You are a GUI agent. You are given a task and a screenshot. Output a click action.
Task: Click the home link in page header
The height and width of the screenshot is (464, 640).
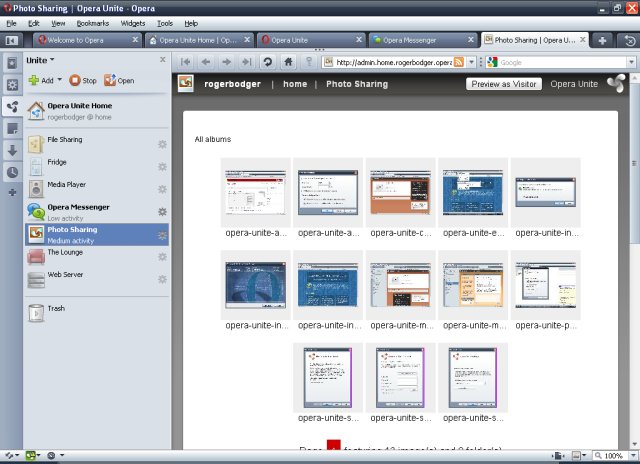pyautogui.click(x=294, y=85)
